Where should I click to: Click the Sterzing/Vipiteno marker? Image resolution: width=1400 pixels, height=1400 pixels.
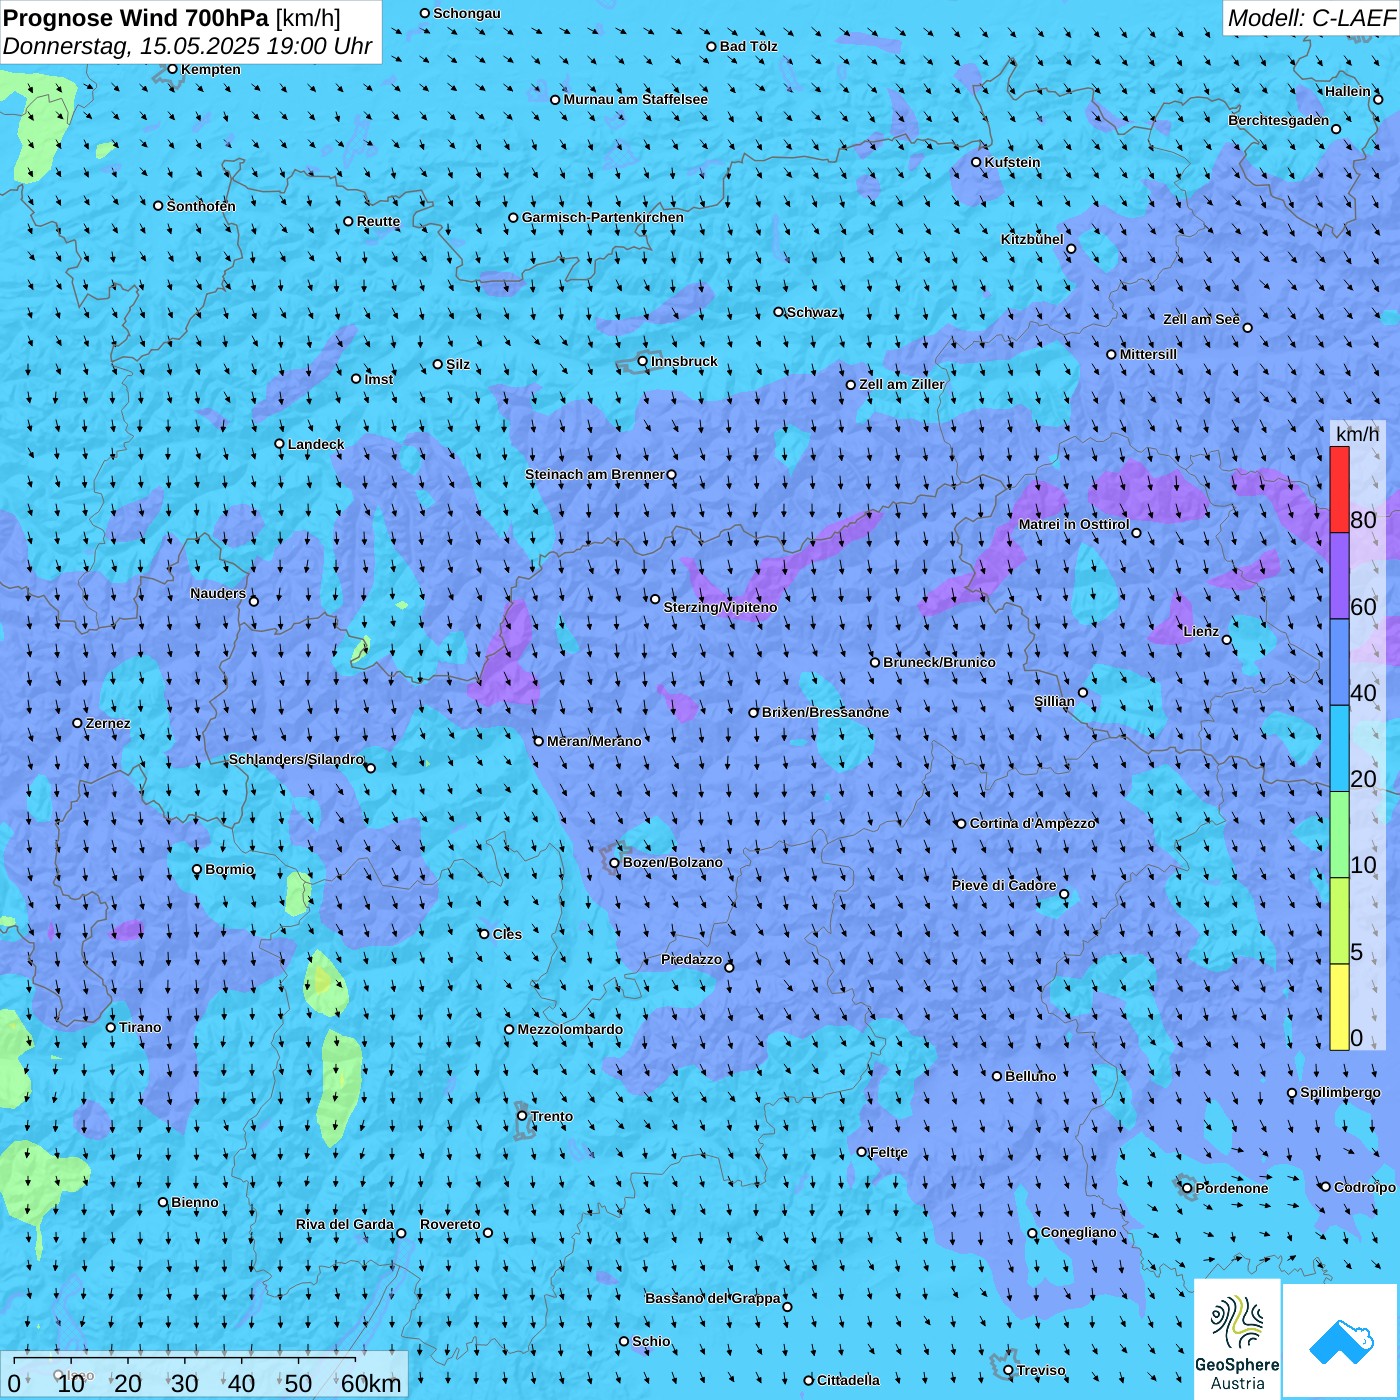click(x=655, y=599)
